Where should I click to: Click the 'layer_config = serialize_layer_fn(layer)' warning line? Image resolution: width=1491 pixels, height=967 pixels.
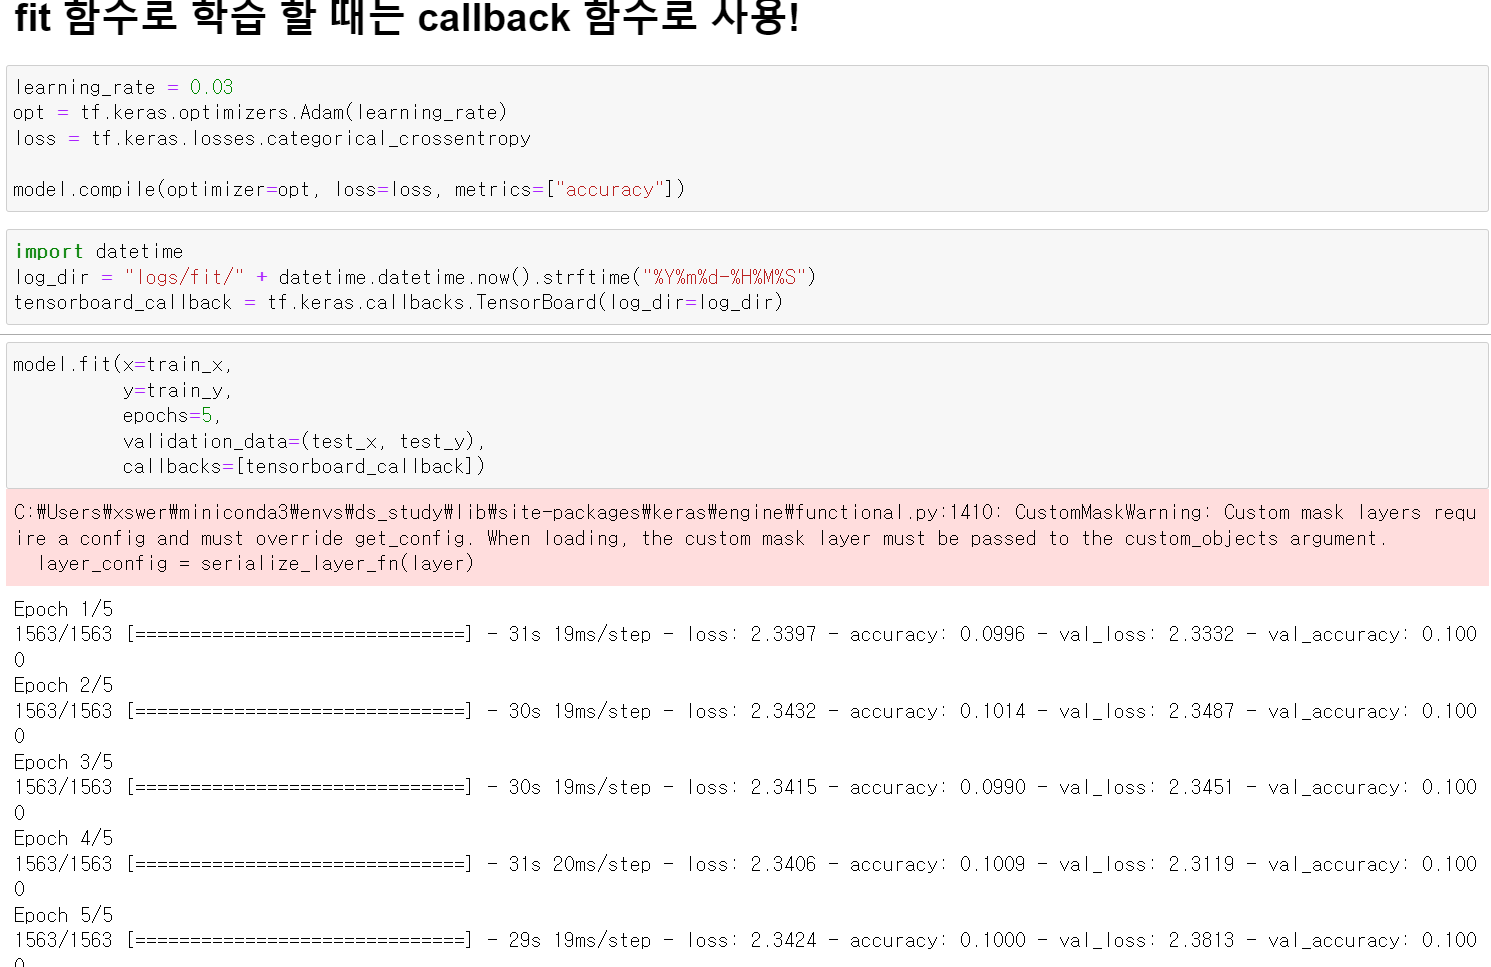pyautogui.click(x=256, y=563)
